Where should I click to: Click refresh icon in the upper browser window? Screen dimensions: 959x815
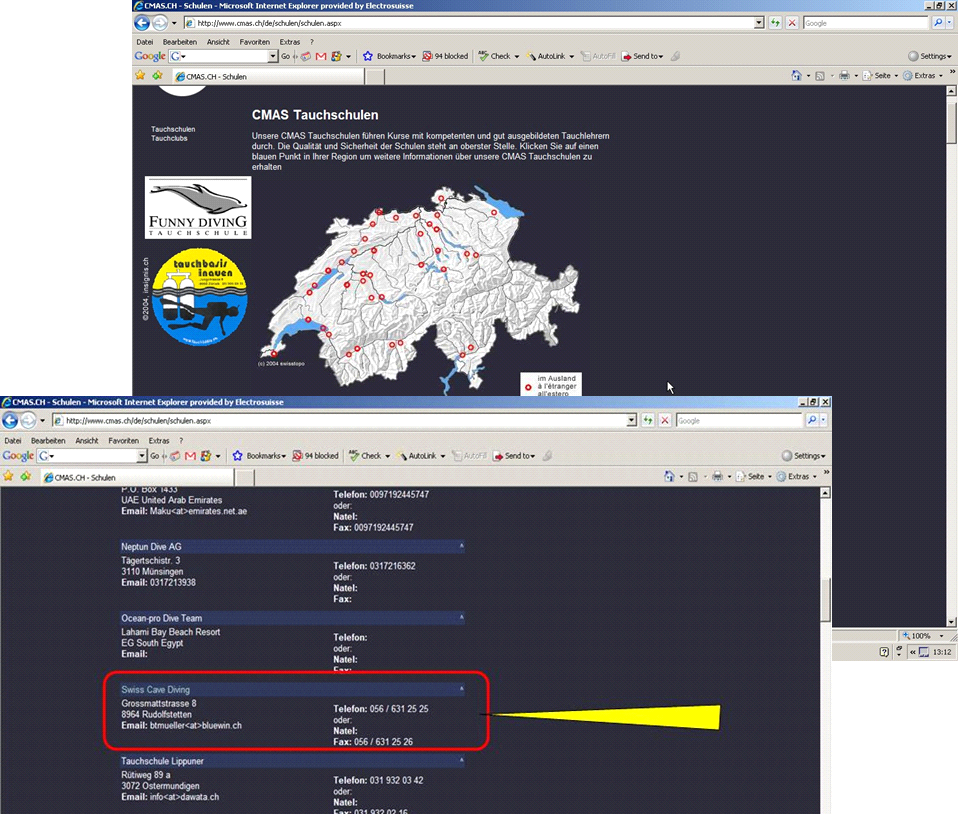pyautogui.click(x=776, y=23)
